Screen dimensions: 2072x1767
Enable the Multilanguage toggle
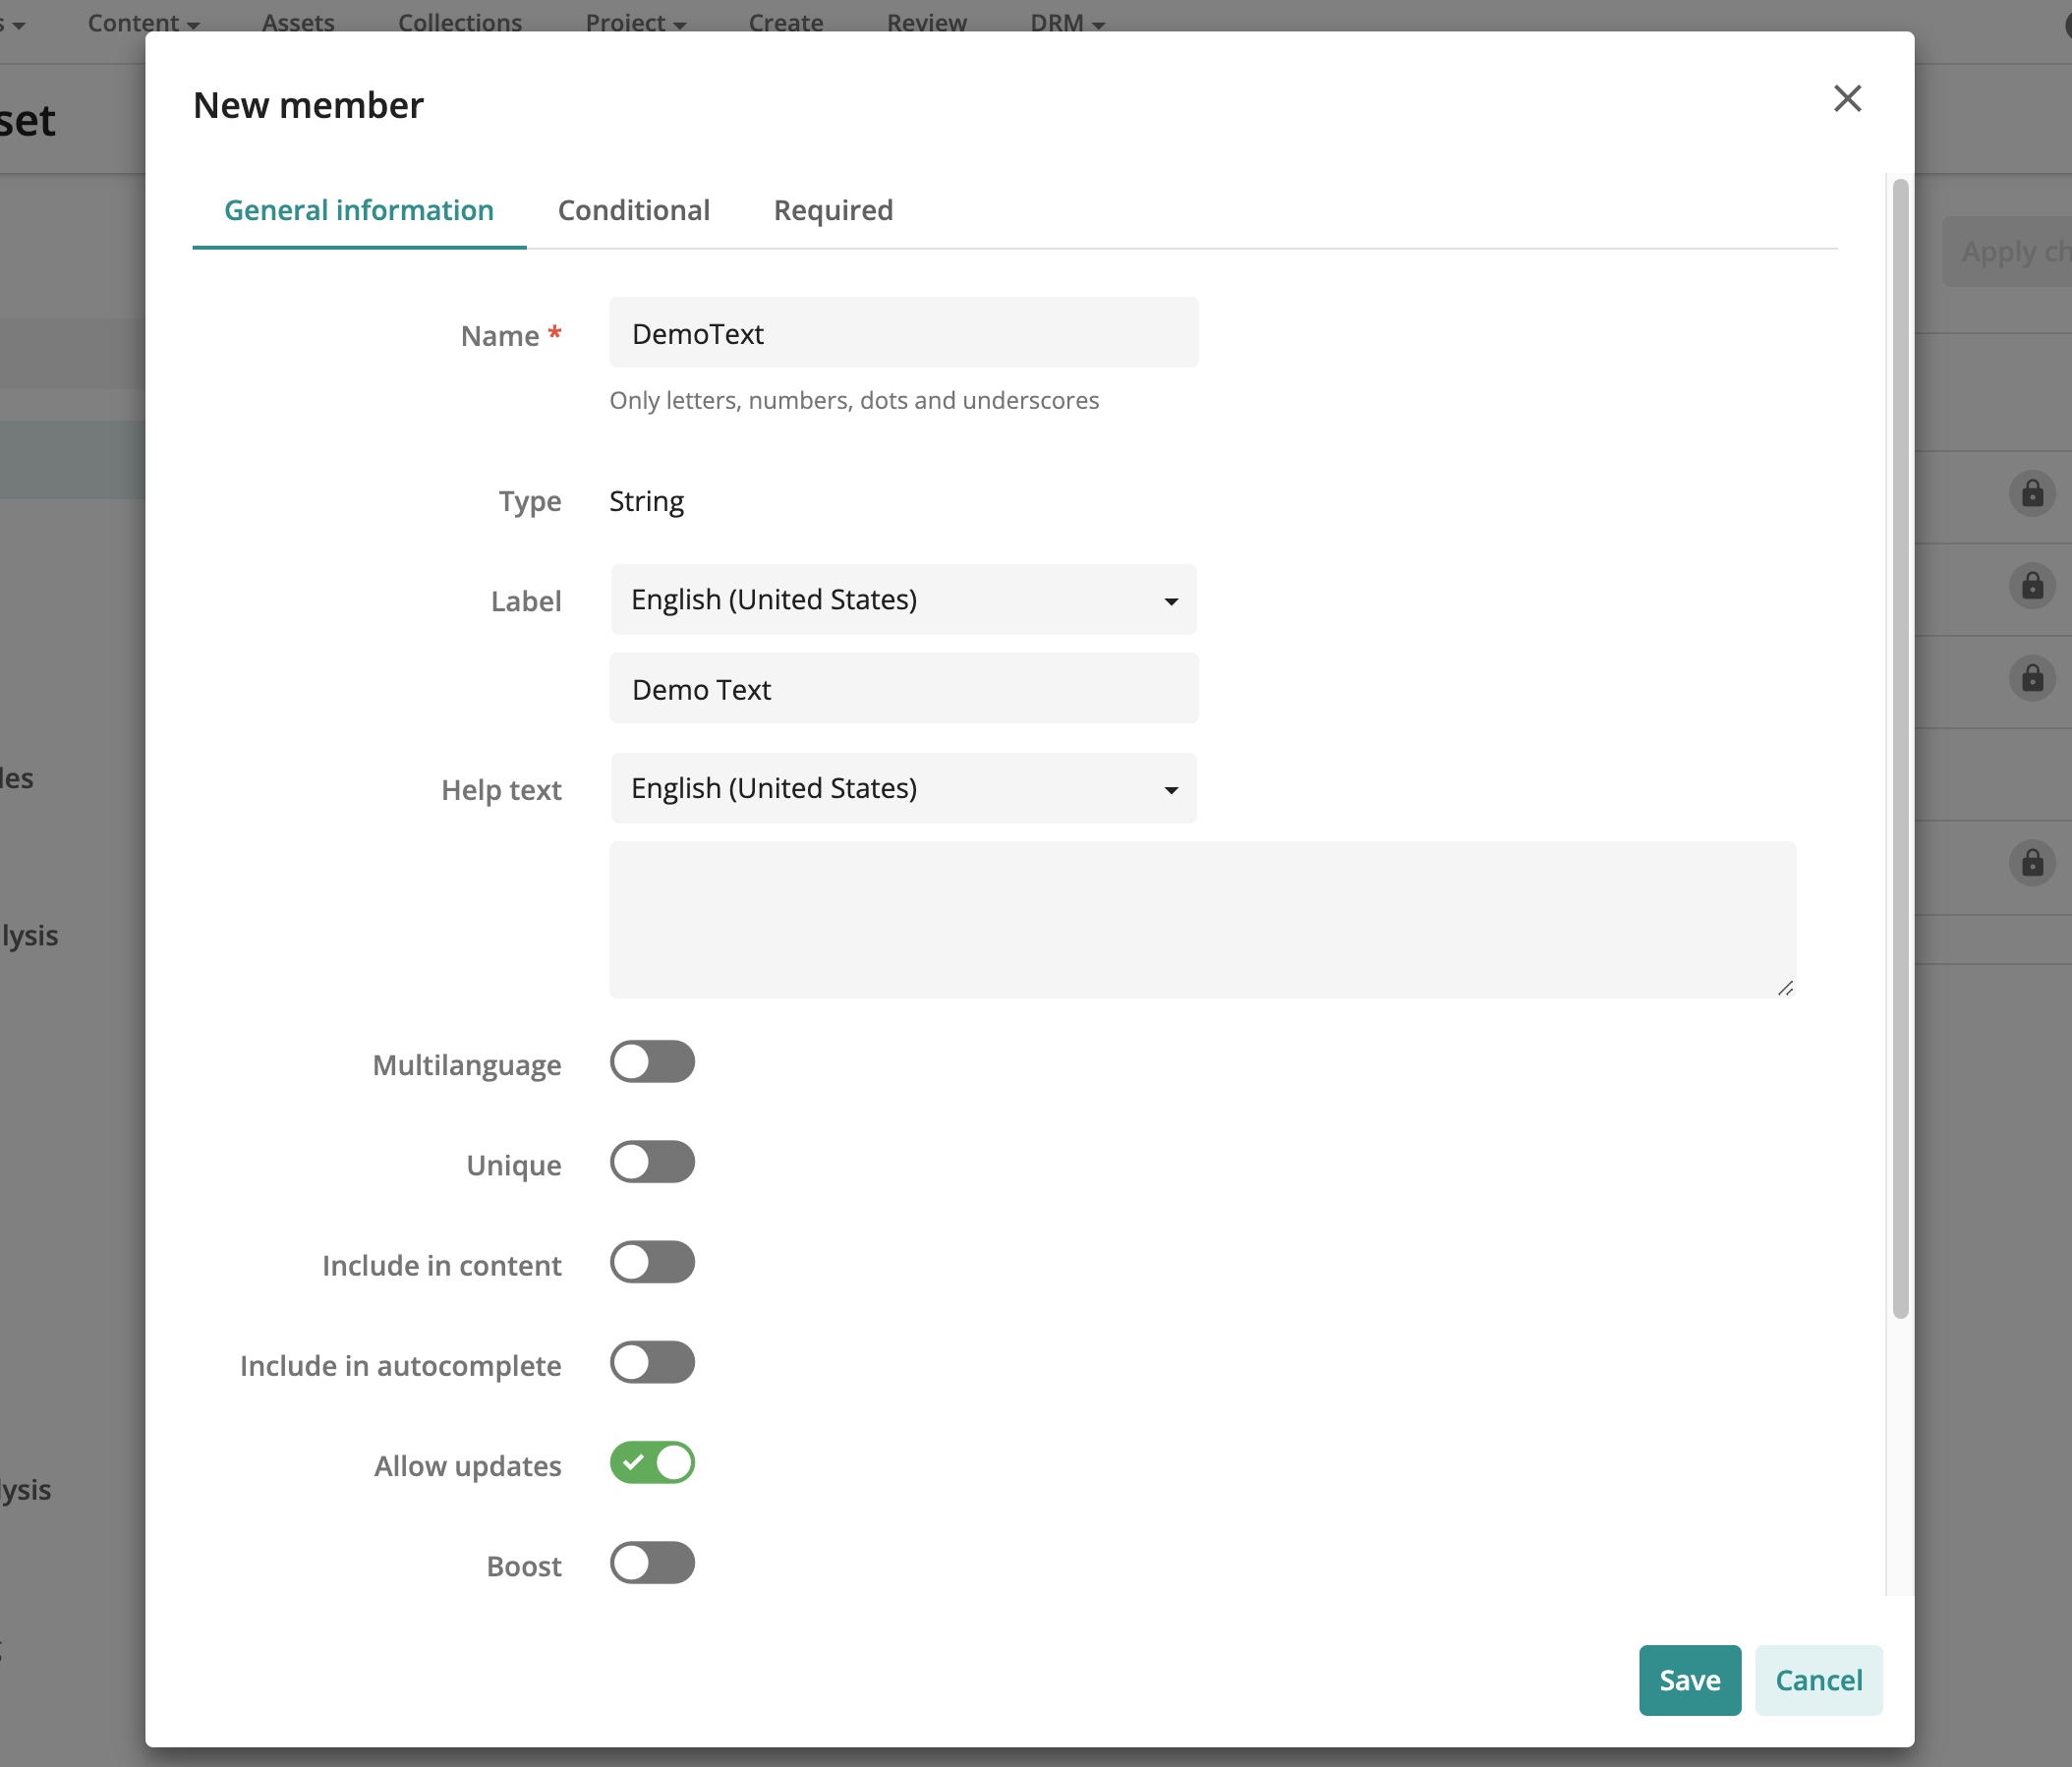653,1062
